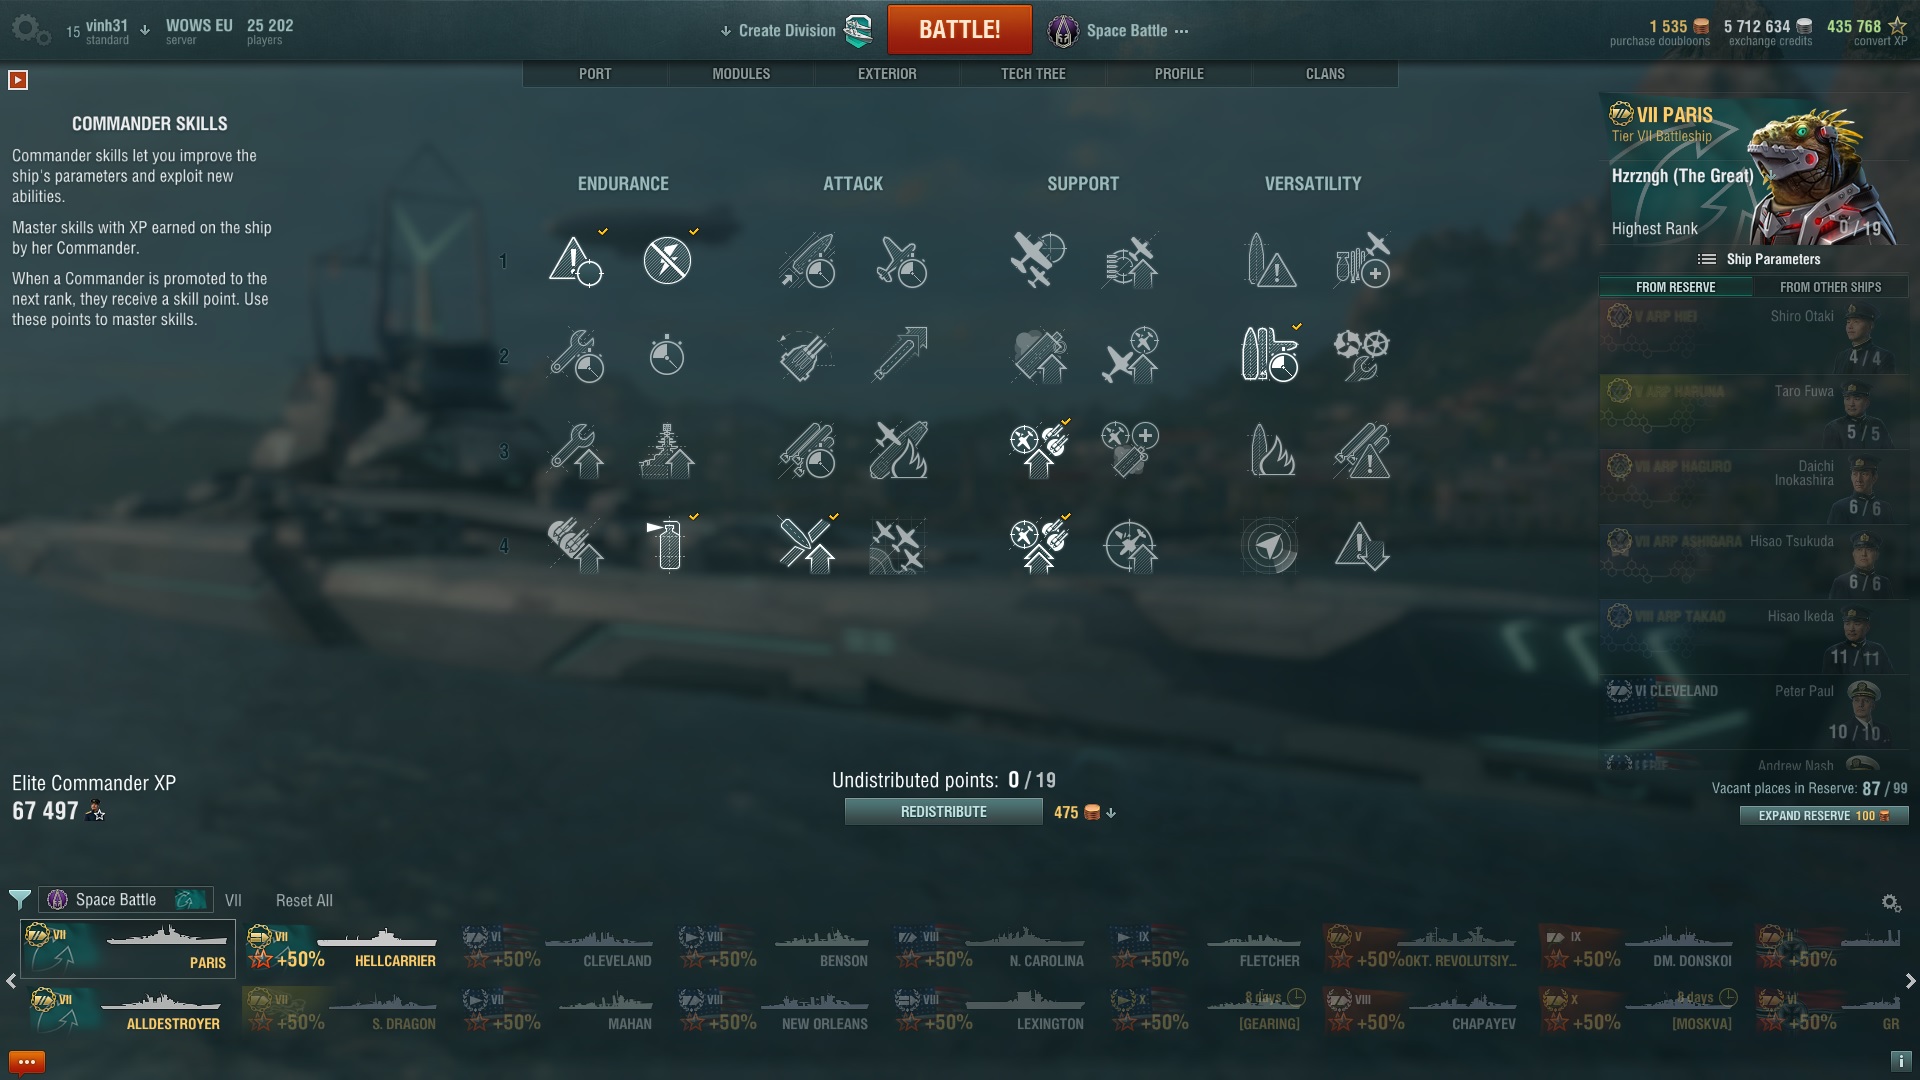1920x1080 pixels.
Task: Open the Space Battle mode dropdown
Action: (1120, 31)
